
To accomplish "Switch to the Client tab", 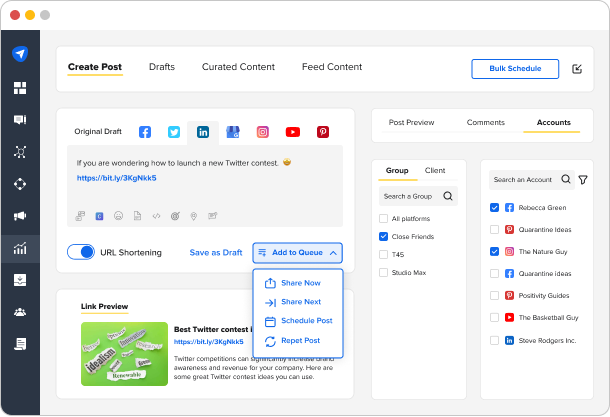I will point(435,170).
